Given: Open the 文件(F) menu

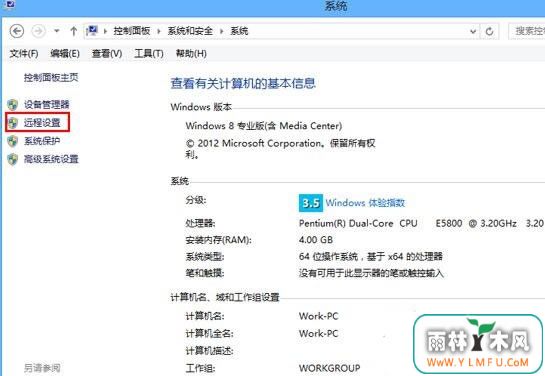Looking at the screenshot, I should click(x=24, y=54).
